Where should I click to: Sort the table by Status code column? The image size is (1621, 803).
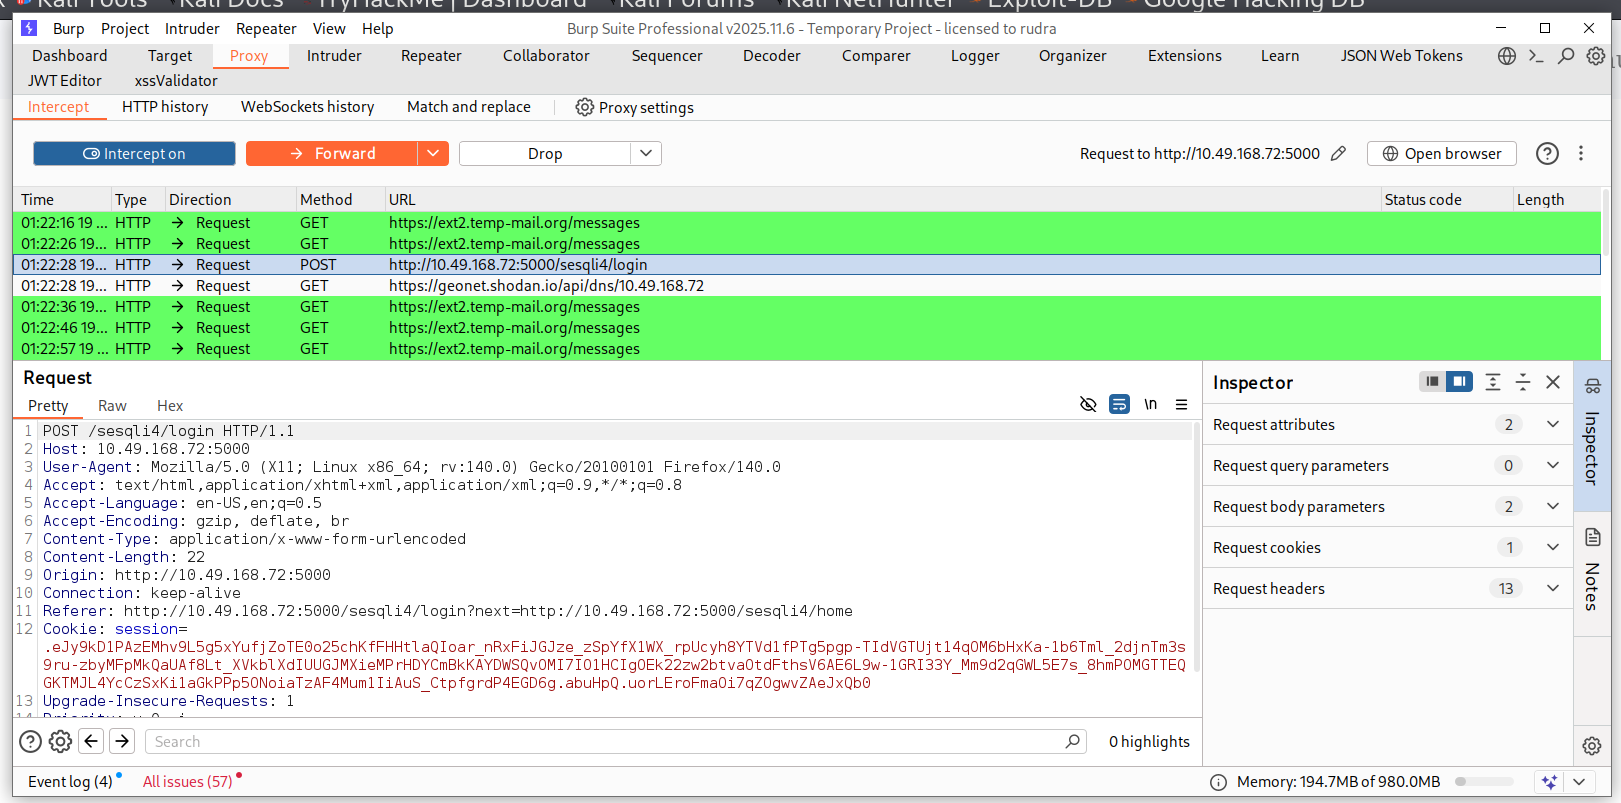pos(1446,199)
